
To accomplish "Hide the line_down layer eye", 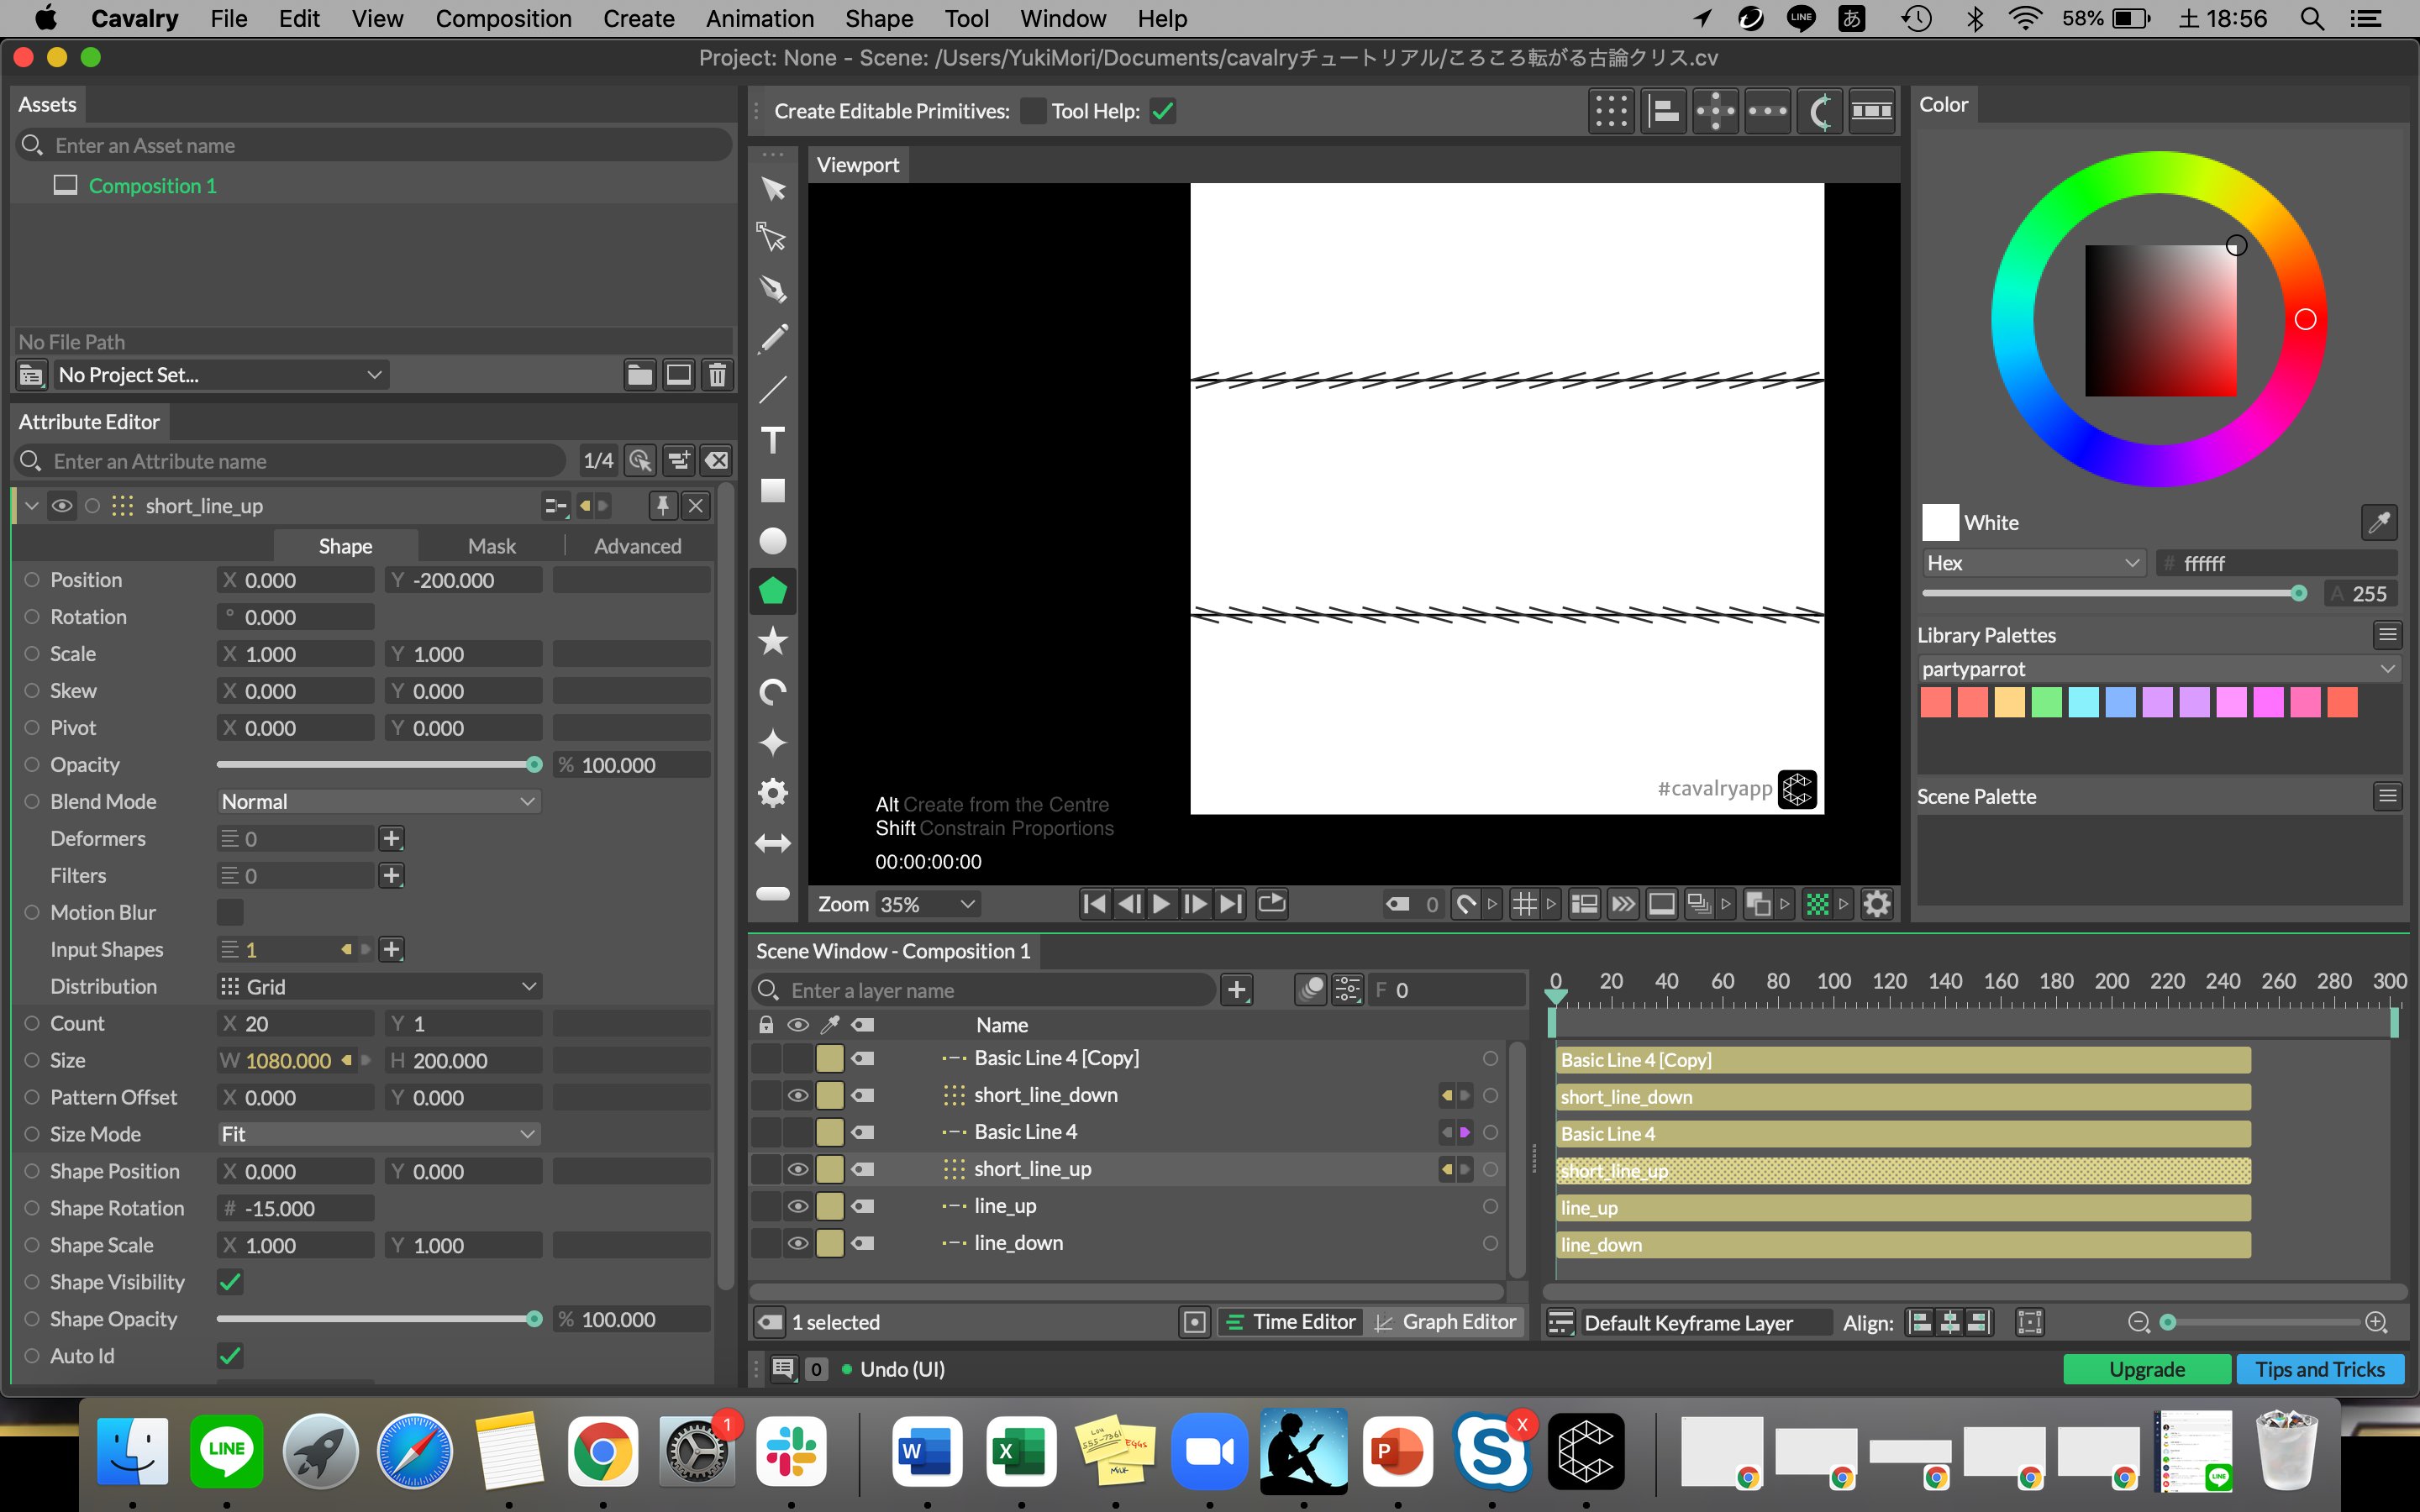I will tap(797, 1243).
